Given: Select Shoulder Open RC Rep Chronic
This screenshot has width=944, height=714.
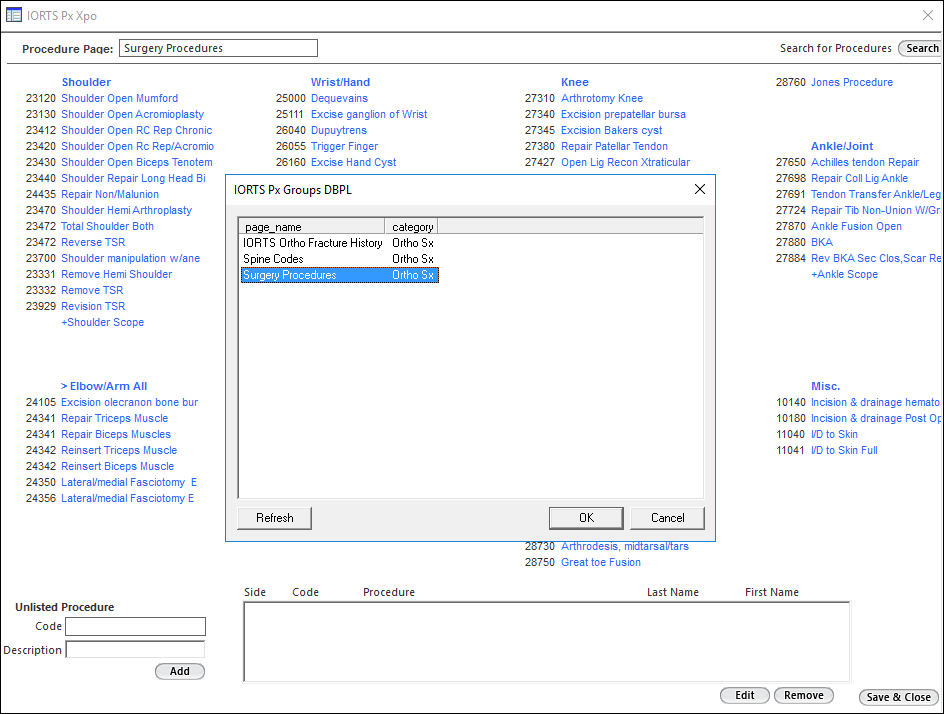Looking at the screenshot, I should [x=137, y=130].
